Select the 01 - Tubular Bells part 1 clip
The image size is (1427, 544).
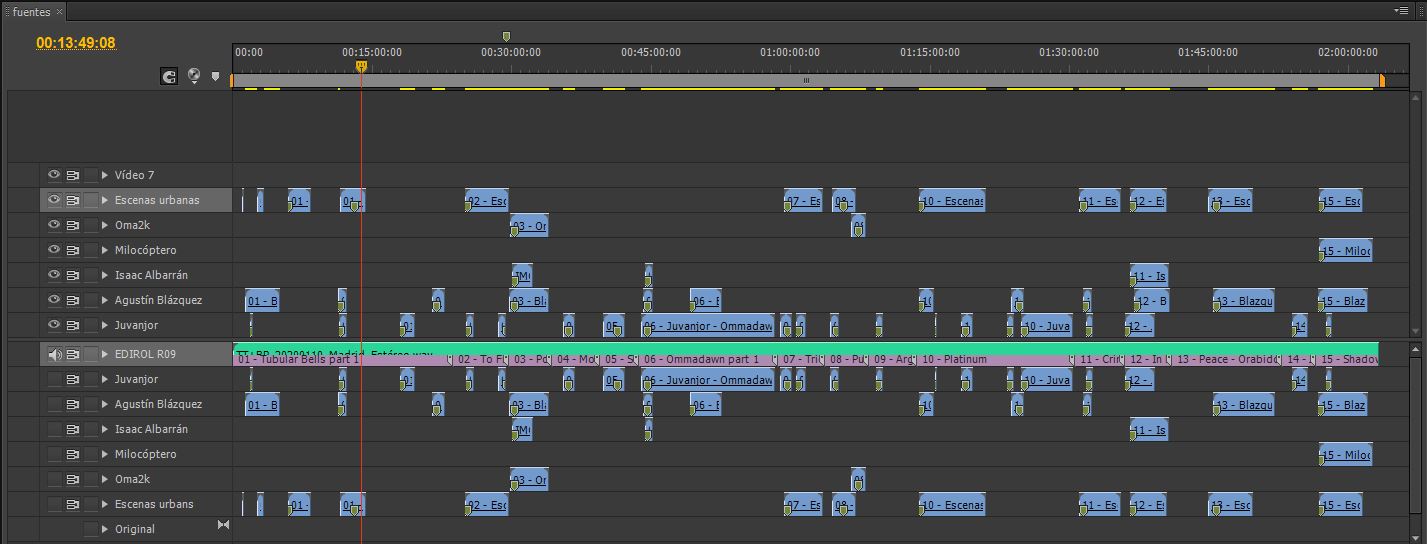click(x=341, y=359)
